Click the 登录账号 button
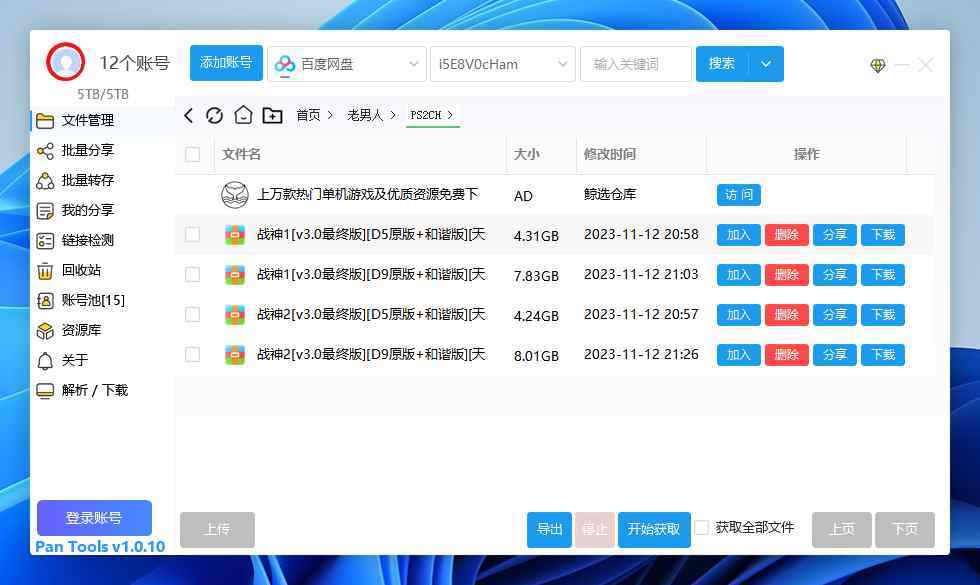This screenshot has height=585, width=980. tap(94, 518)
